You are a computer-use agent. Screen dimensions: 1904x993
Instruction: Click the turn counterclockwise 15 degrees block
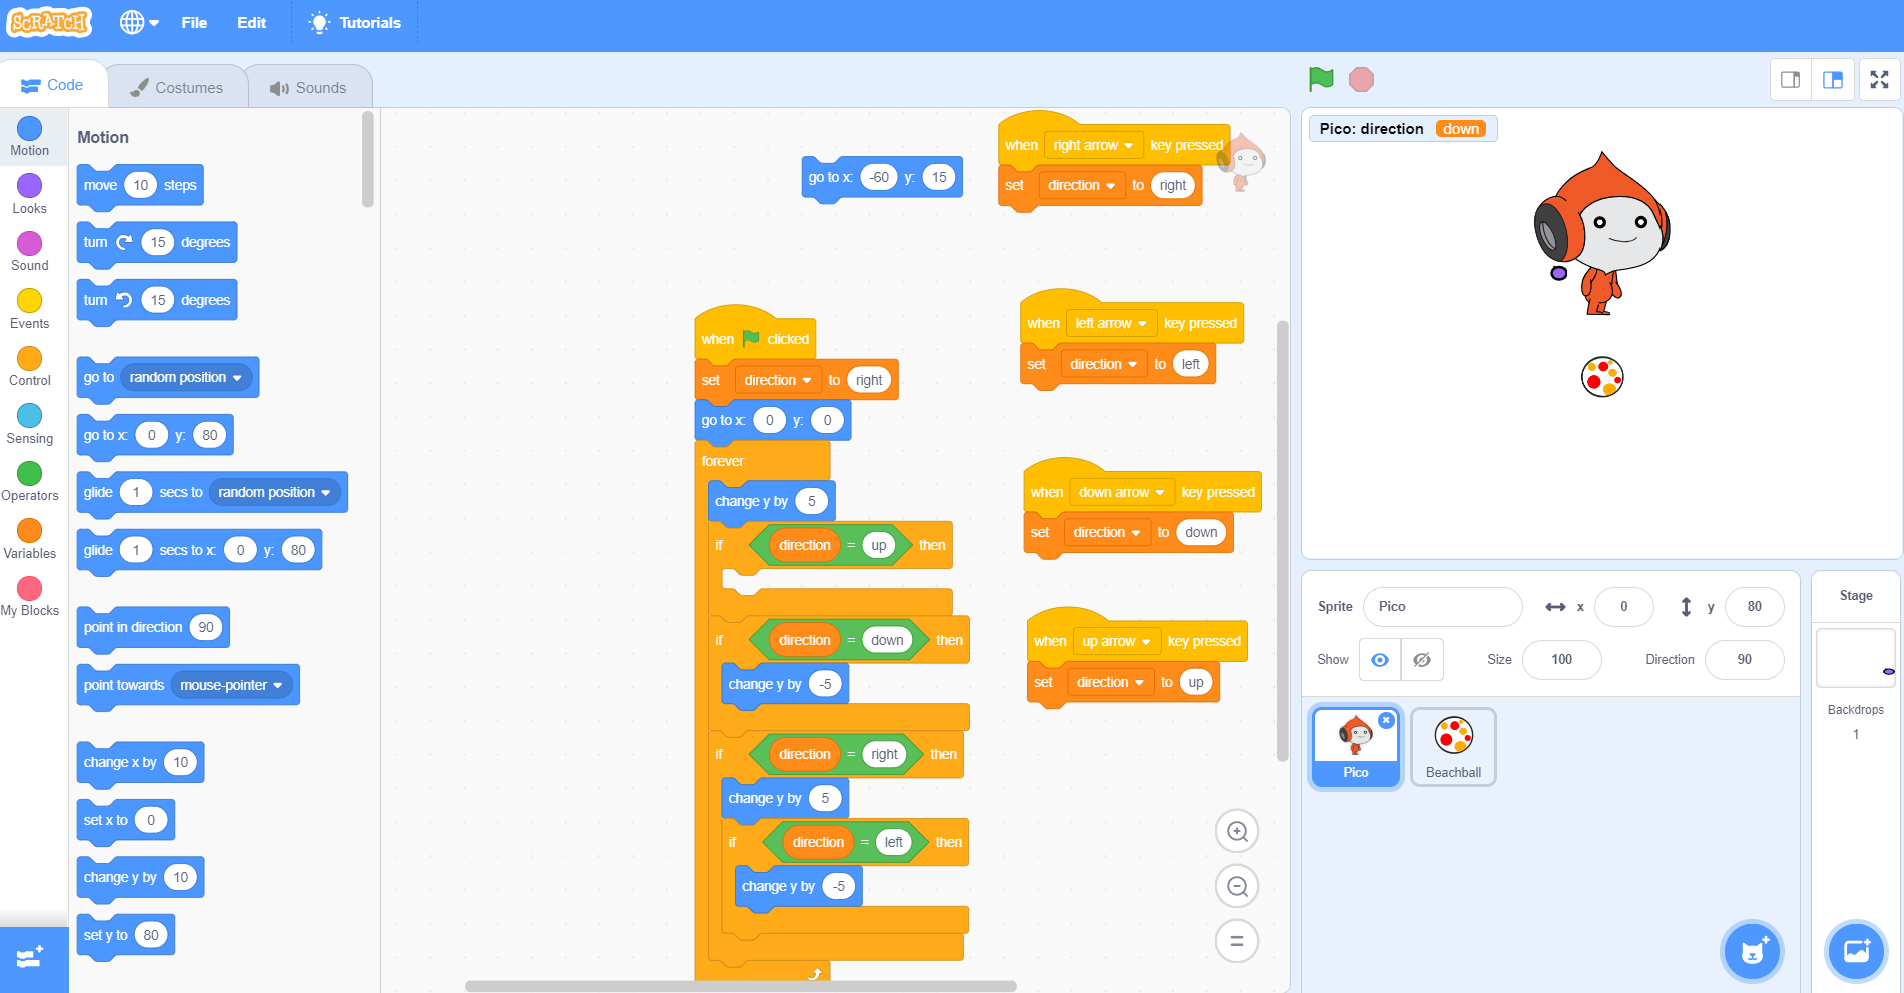pyautogui.click(x=157, y=301)
